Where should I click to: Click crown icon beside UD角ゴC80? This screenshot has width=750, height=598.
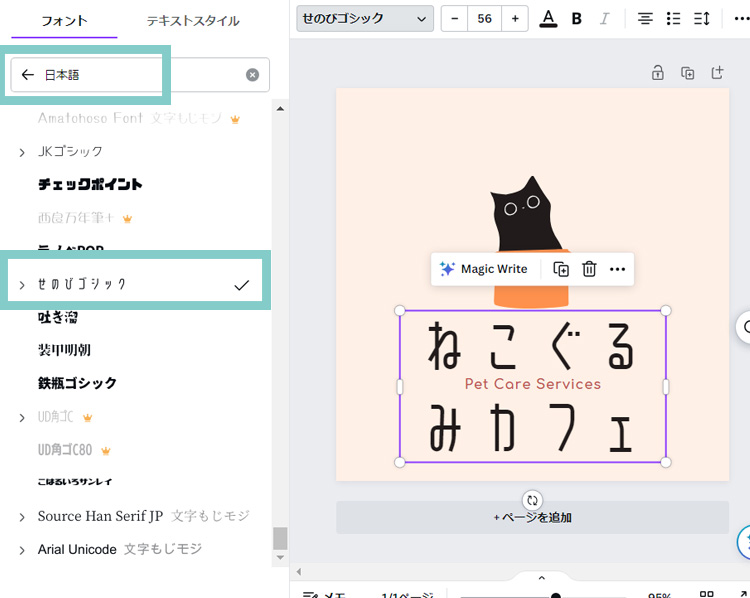pos(106,451)
